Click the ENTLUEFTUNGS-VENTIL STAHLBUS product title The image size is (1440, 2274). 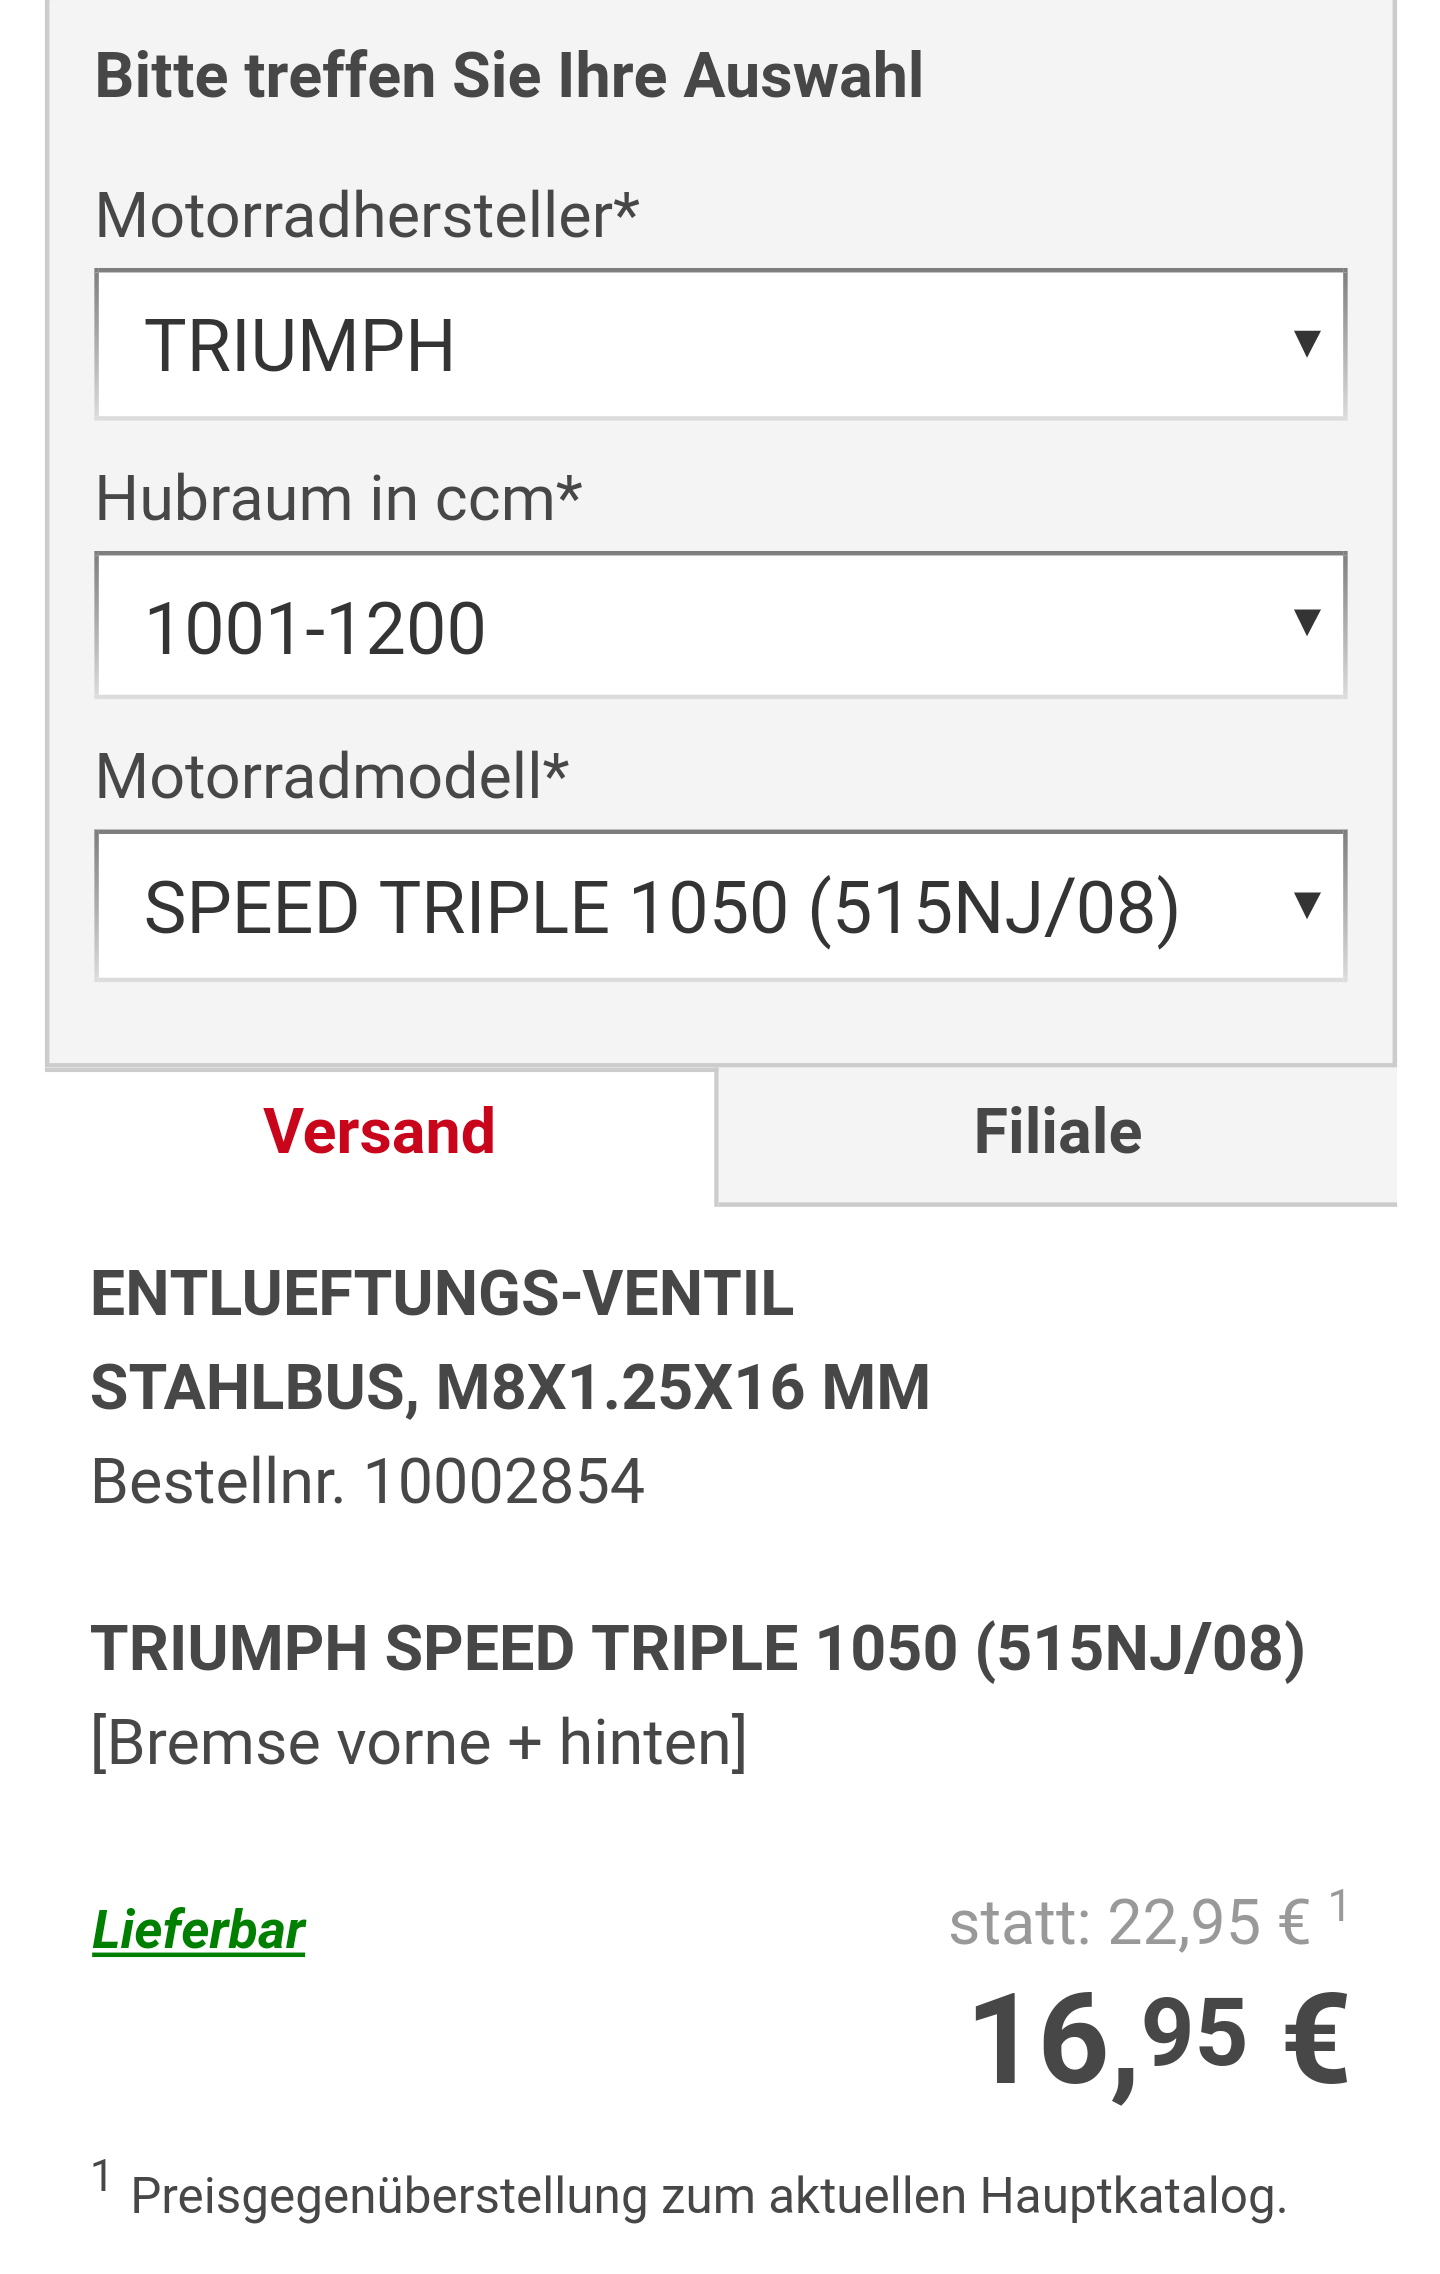point(510,1340)
